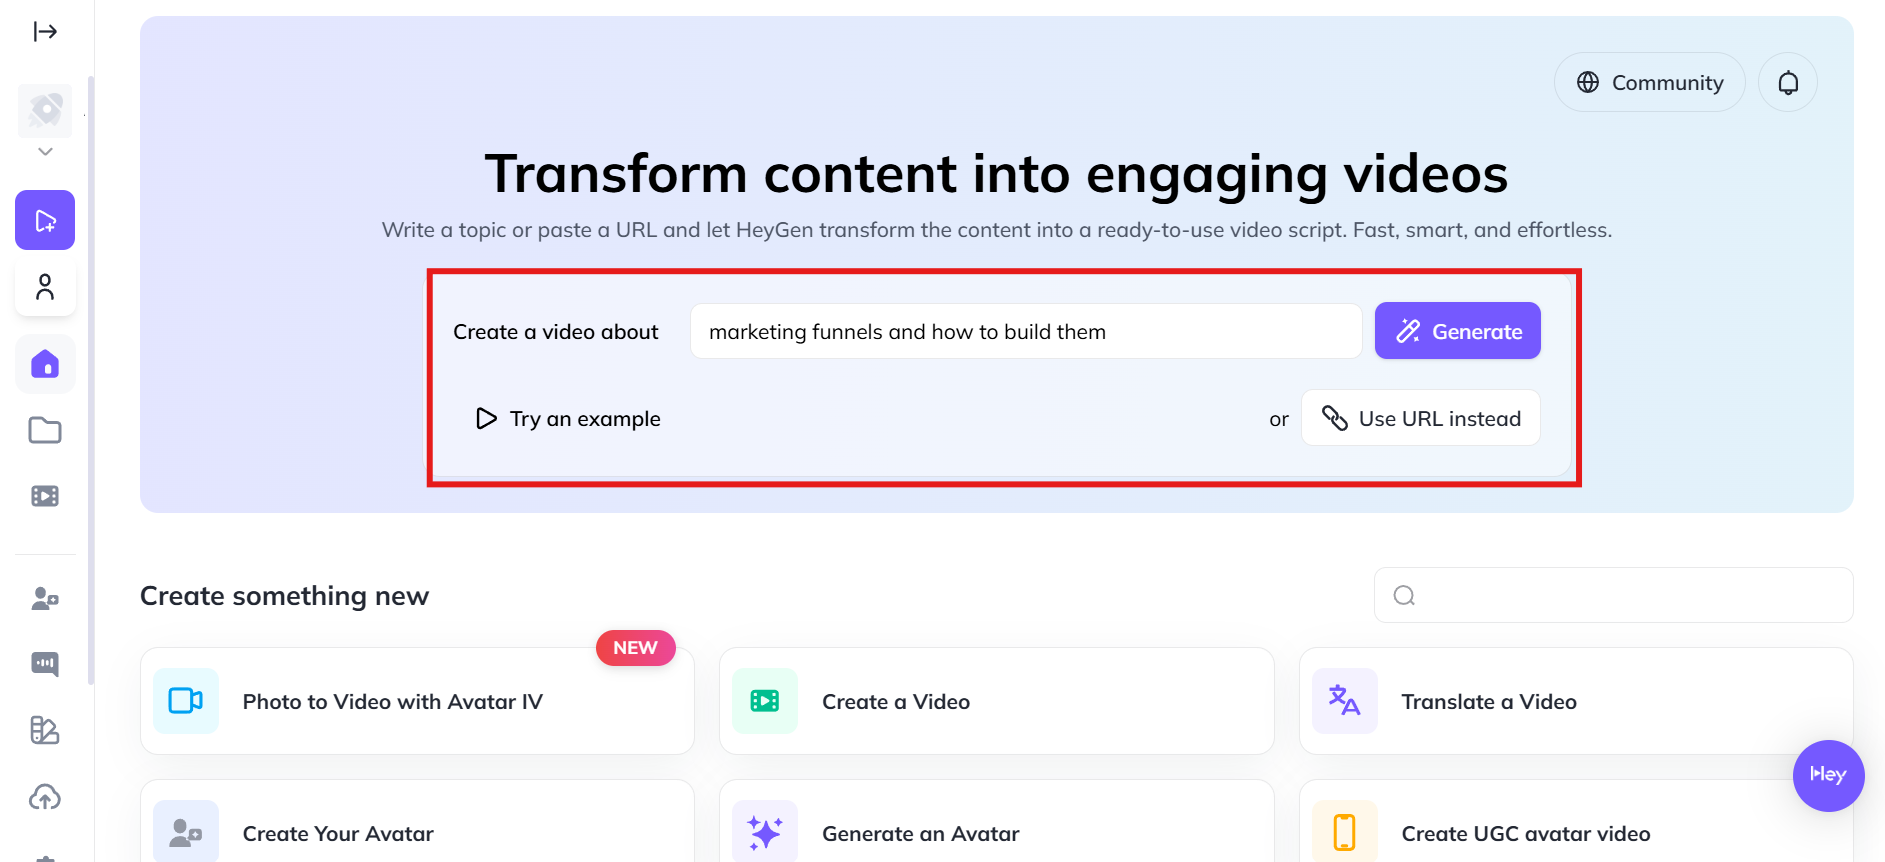The image size is (1885, 862).
Task: Select the Create Your Avatar card
Action: (x=417, y=821)
